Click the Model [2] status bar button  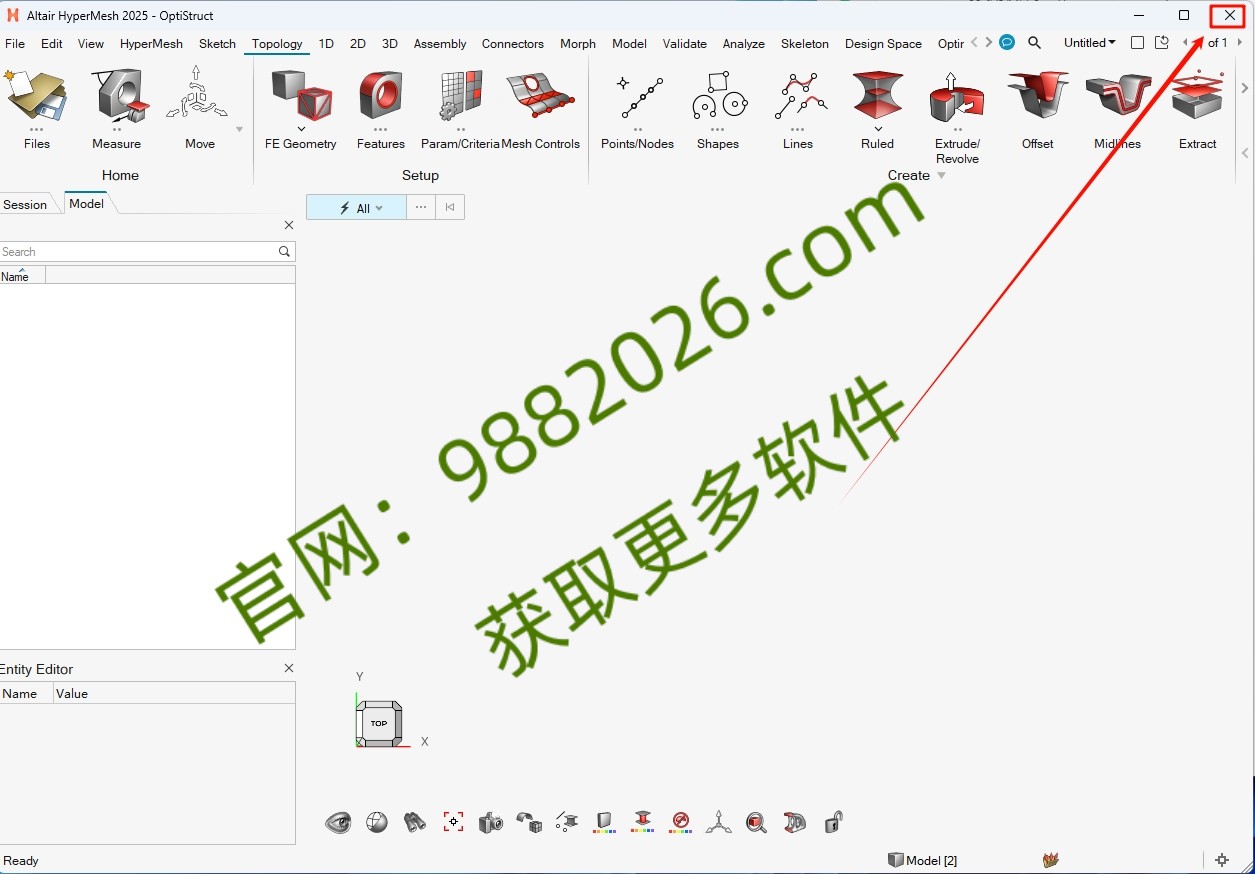point(923,860)
